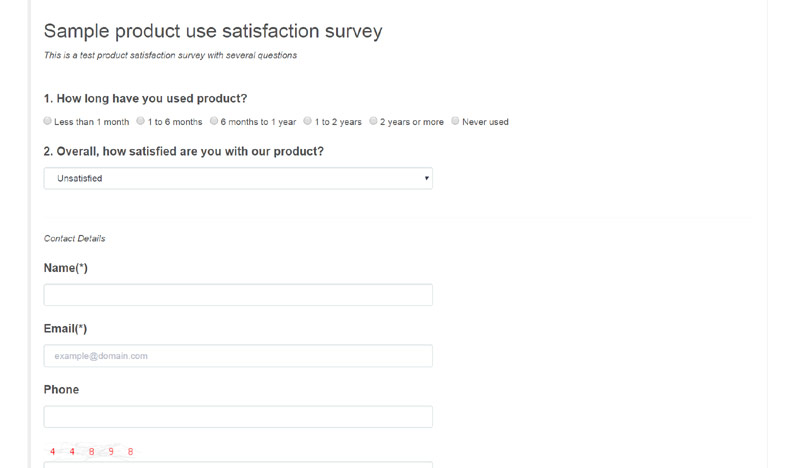Click the arrow on the satisfaction dropdown

tap(427, 179)
